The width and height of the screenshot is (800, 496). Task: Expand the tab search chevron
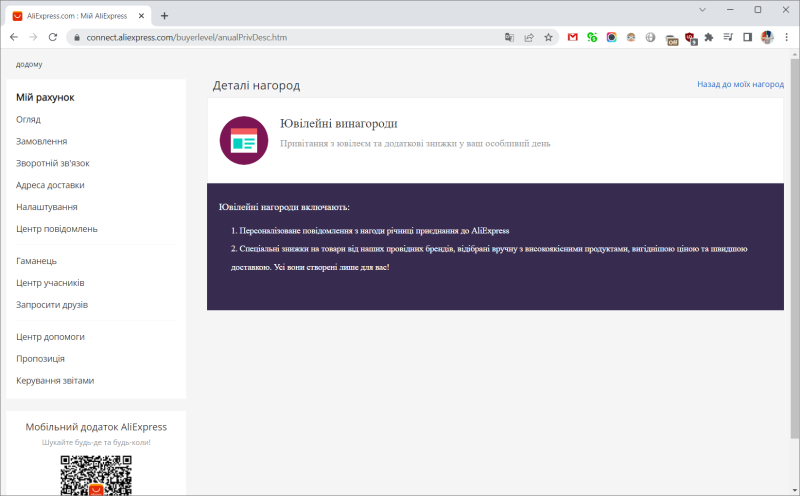(x=703, y=10)
